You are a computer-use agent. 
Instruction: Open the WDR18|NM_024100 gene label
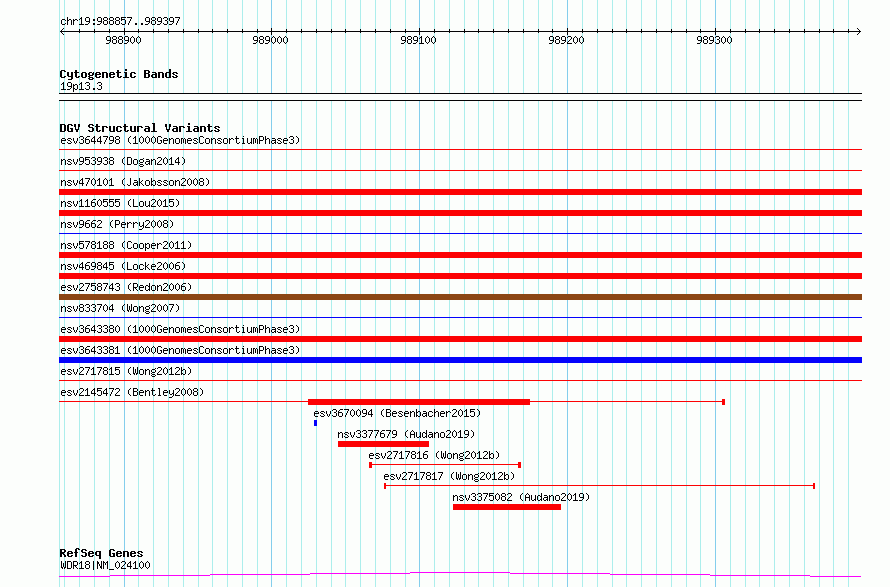coord(105,565)
